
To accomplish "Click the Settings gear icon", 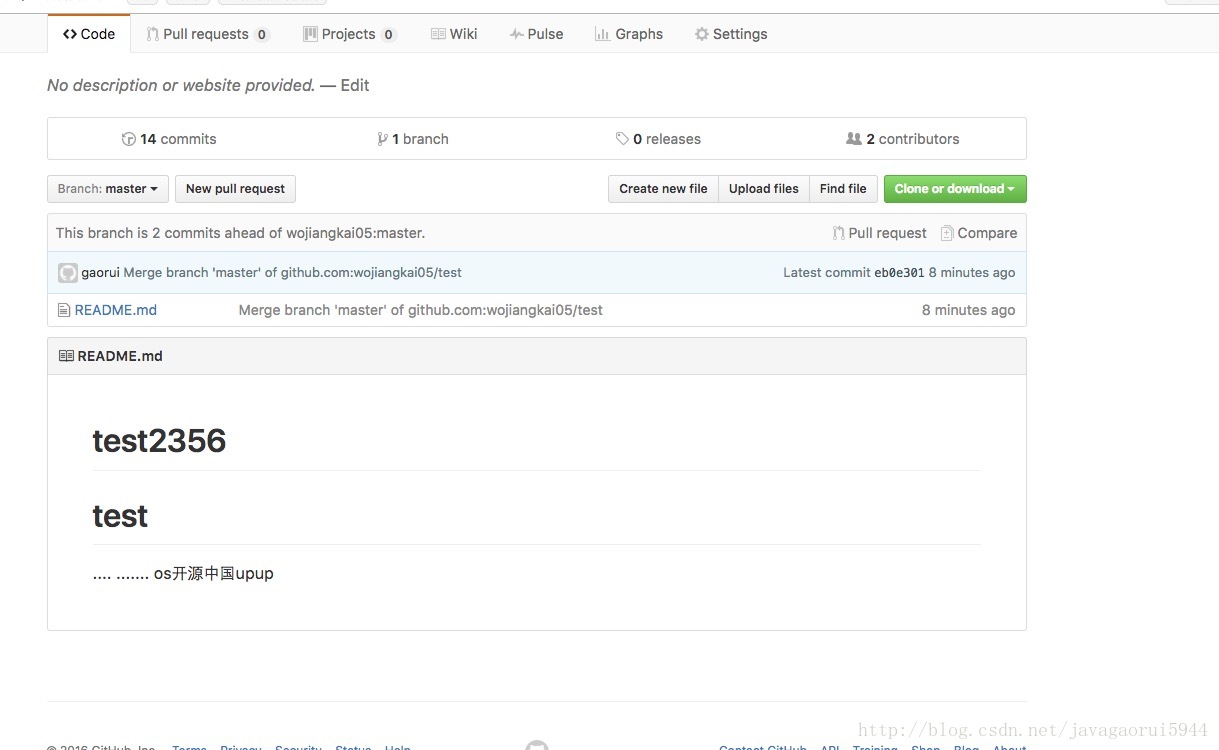I will pos(702,34).
